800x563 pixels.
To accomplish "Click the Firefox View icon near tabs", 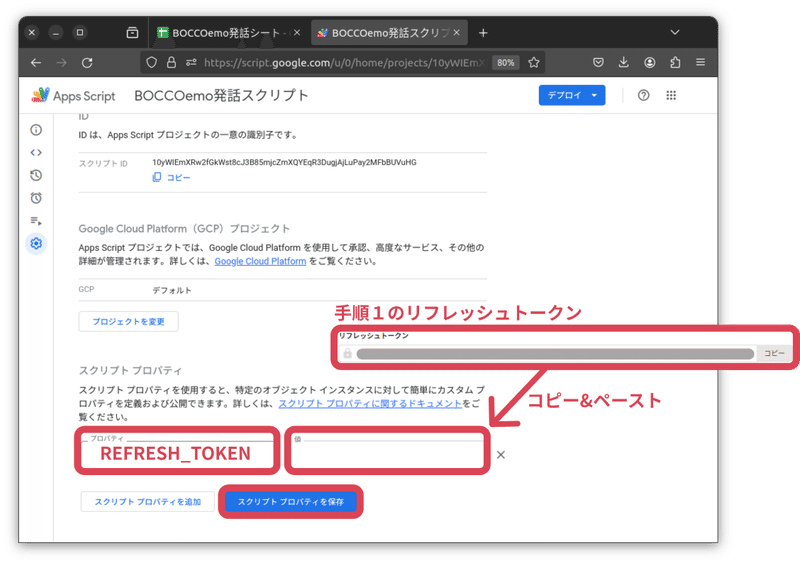I will click(x=132, y=33).
